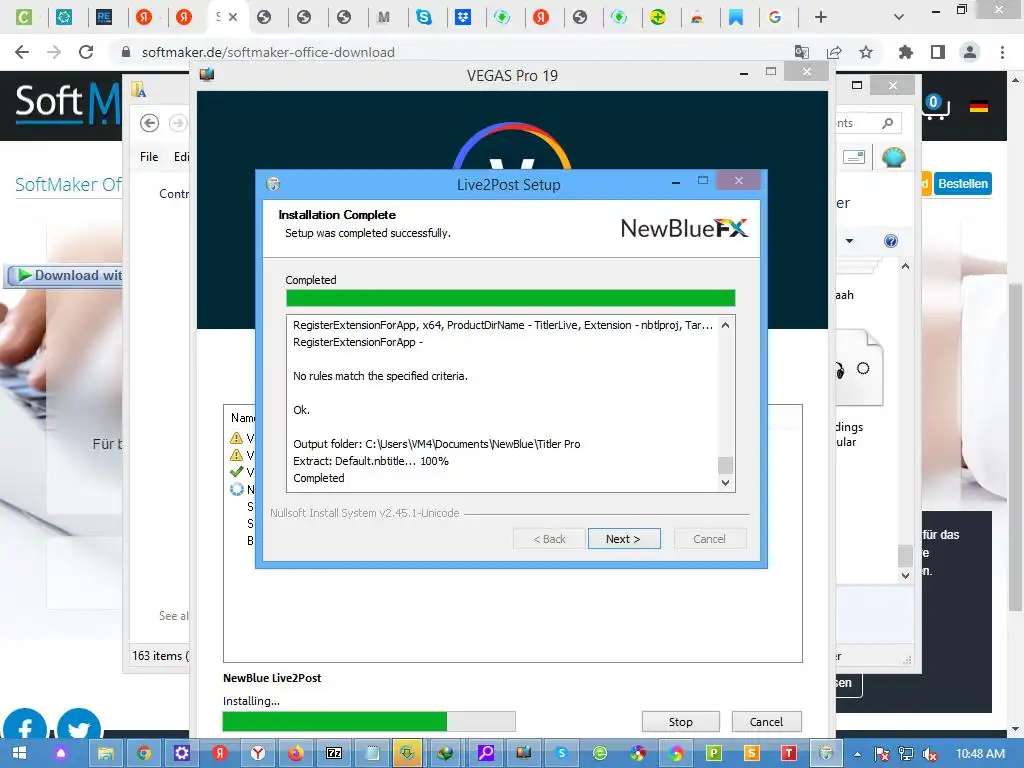Open the File menu in the Explorer window
Viewport: 1024px width, 768px height.
click(149, 157)
